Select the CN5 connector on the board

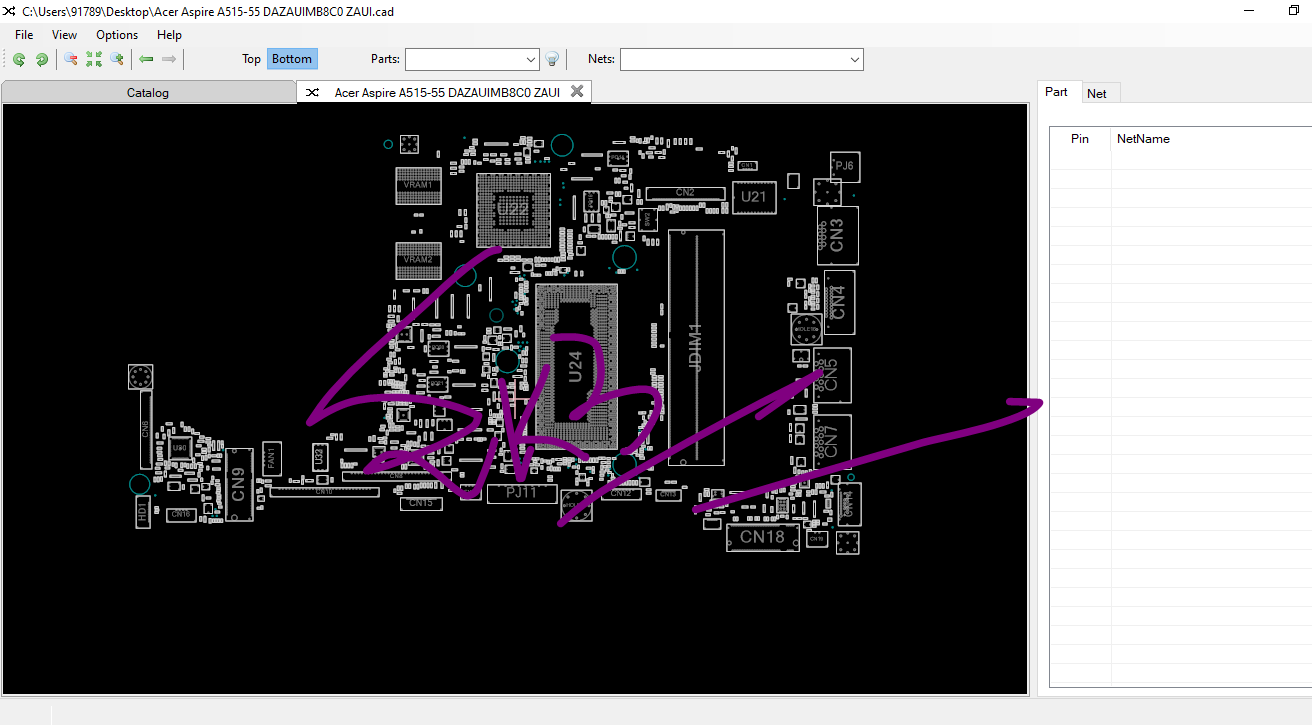tap(831, 375)
